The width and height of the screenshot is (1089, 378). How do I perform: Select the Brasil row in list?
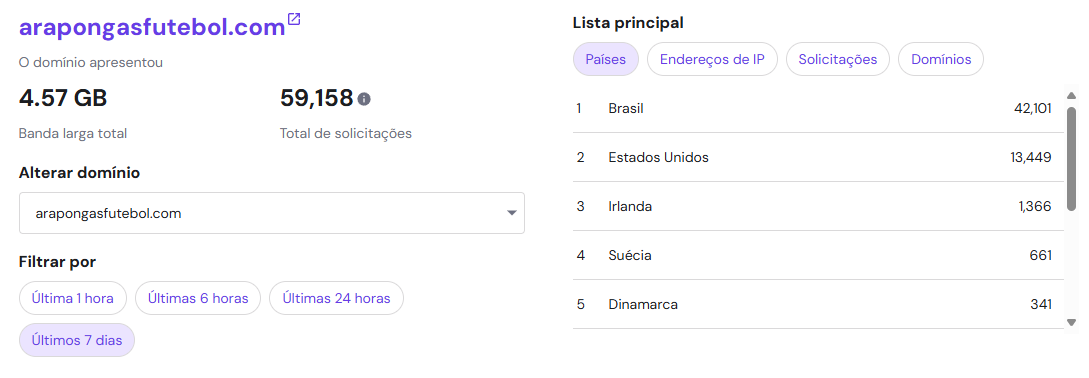(818, 108)
